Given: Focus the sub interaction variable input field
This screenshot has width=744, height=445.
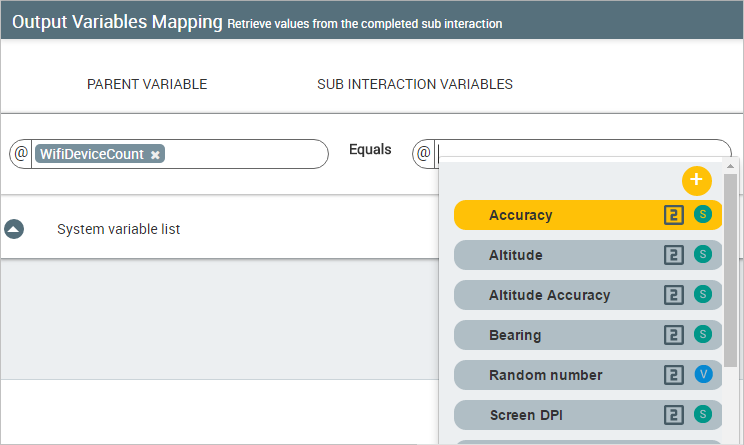Looking at the screenshot, I should point(583,150).
